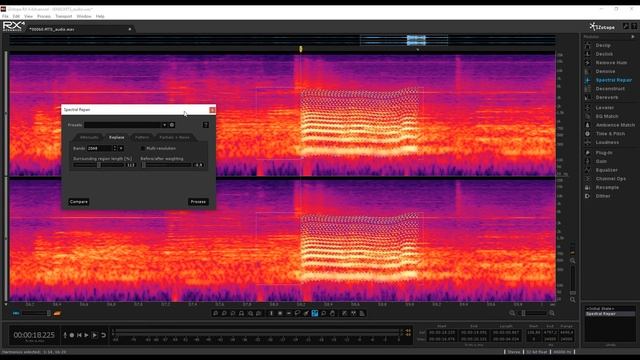Click the Bands stepper arrows
The width and height of the screenshot is (640, 360).
click(x=115, y=148)
